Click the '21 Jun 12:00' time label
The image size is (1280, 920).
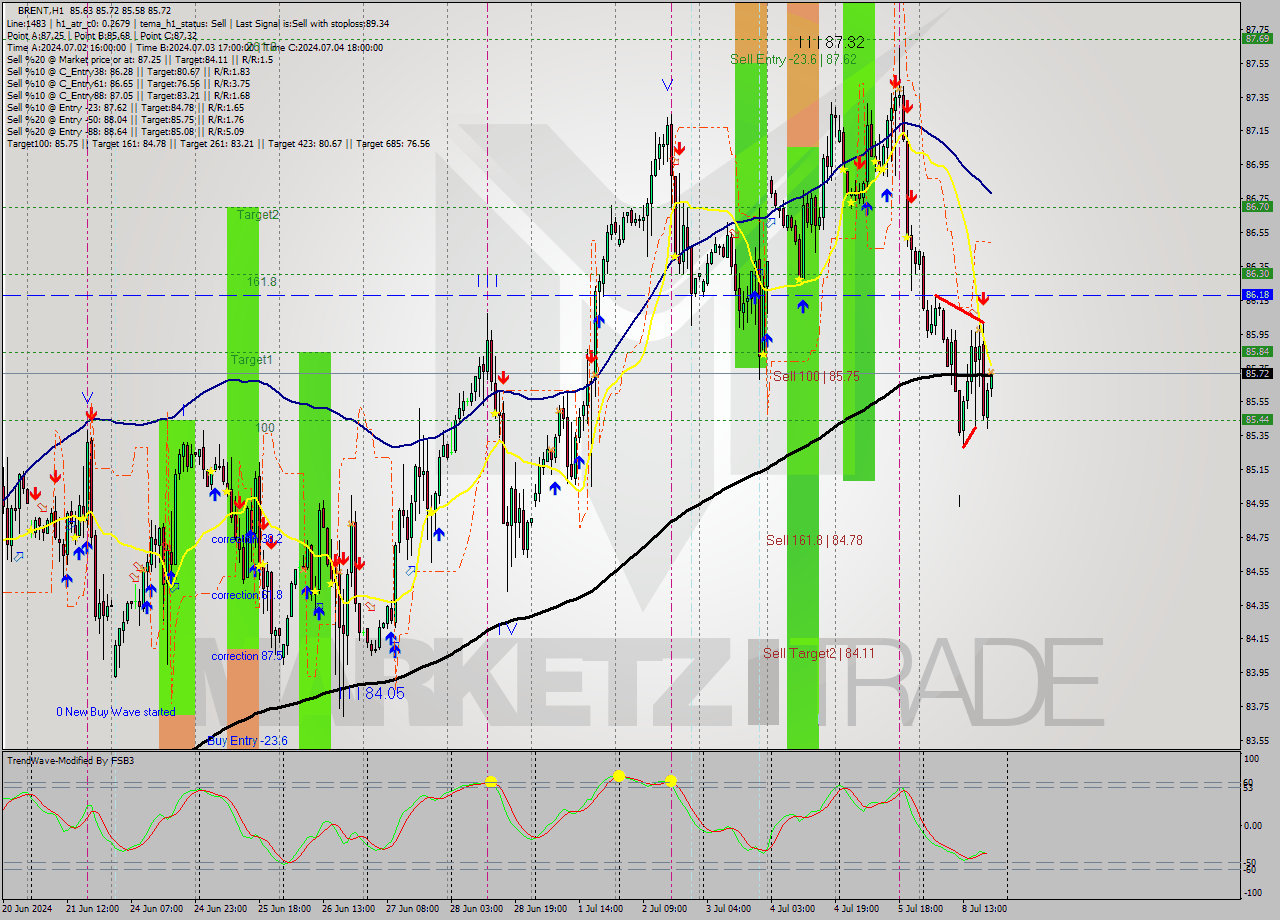92,909
